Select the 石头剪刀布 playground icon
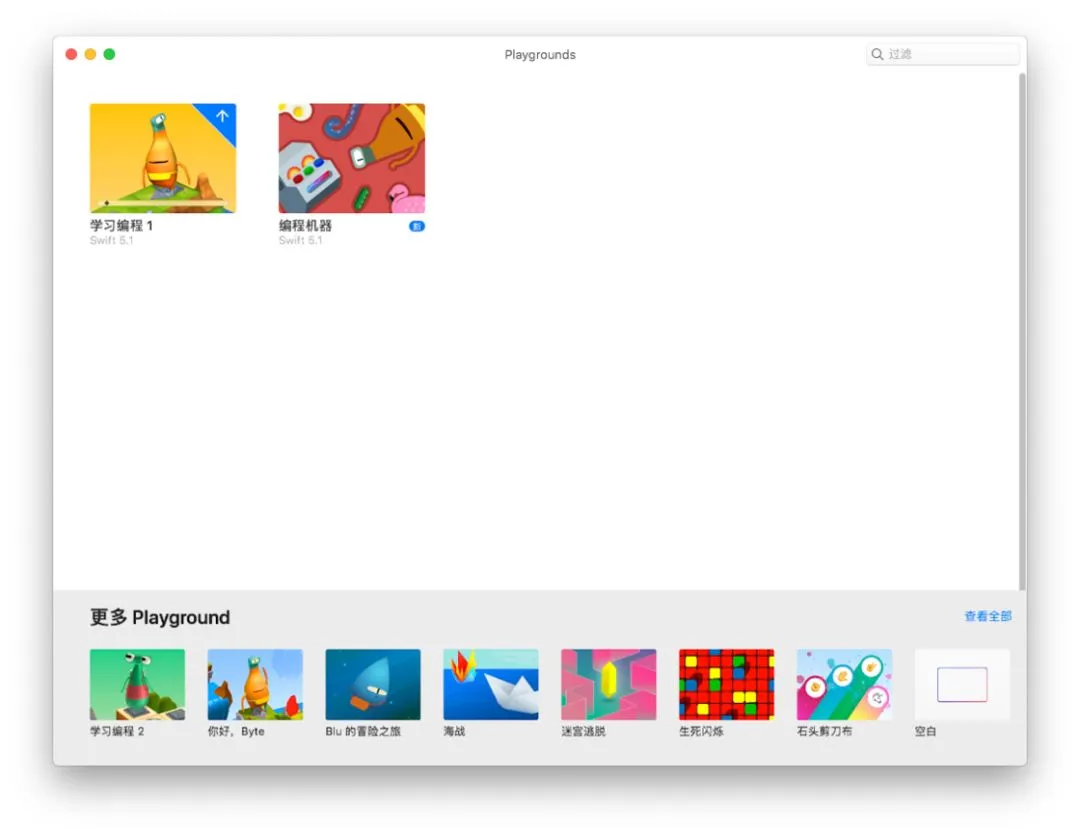The image size is (1080, 836). (x=844, y=684)
